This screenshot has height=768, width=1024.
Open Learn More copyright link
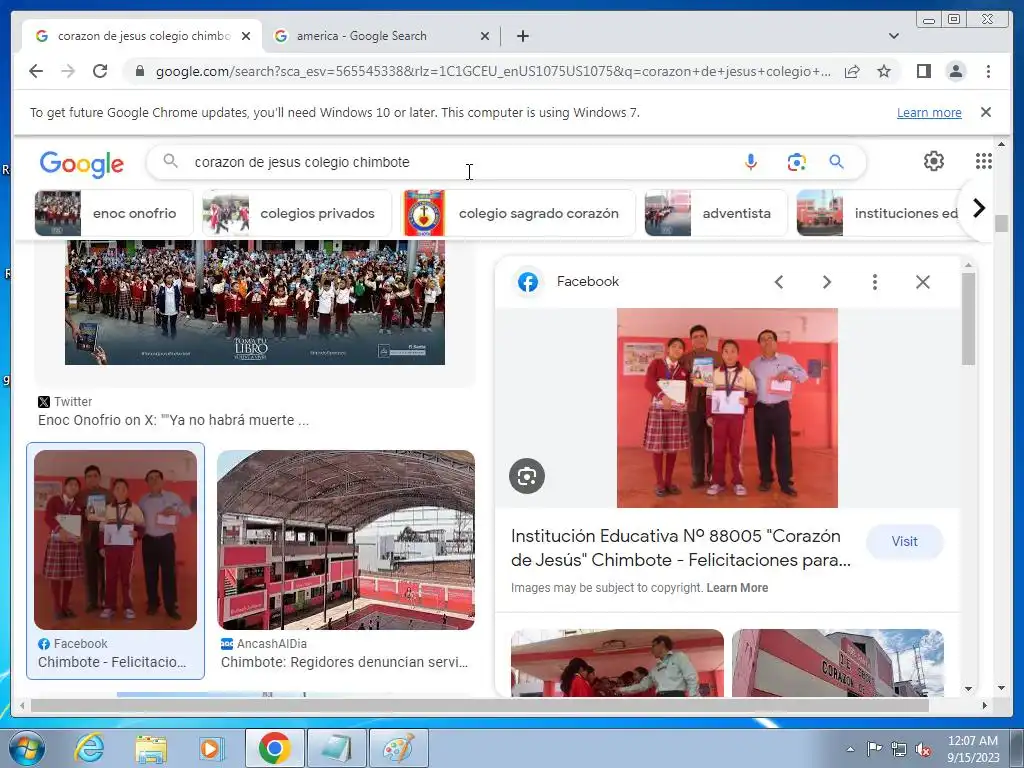(x=737, y=588)
